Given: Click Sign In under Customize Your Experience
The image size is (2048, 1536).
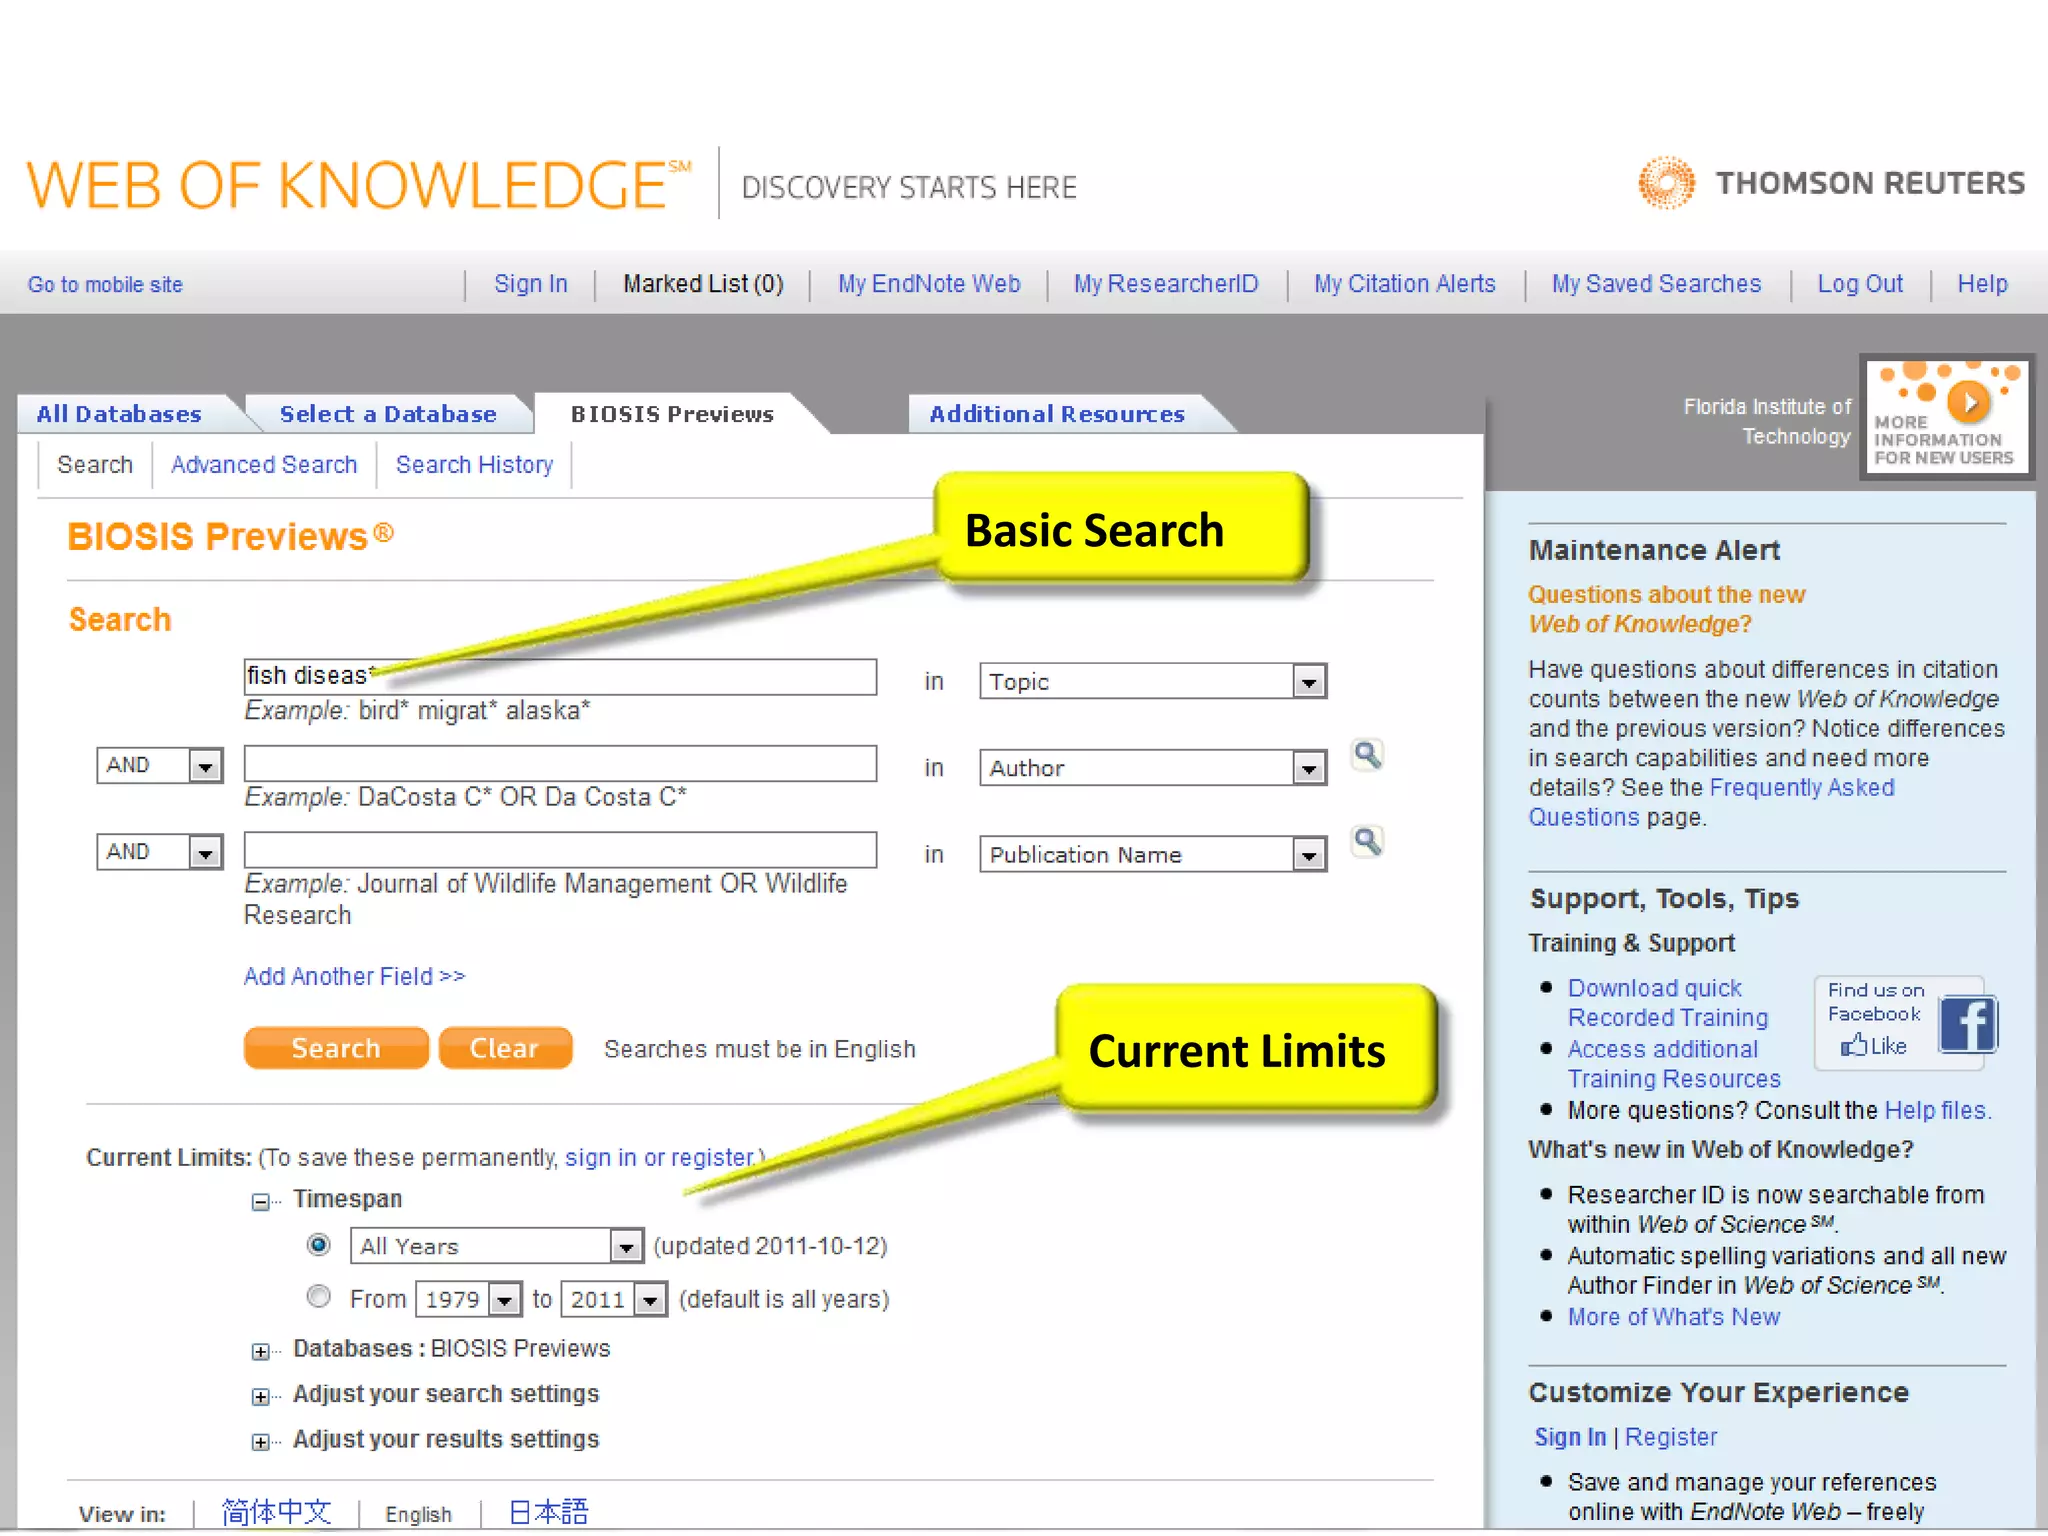Looking at the screenshot, I should (x=1570, y=1437).
